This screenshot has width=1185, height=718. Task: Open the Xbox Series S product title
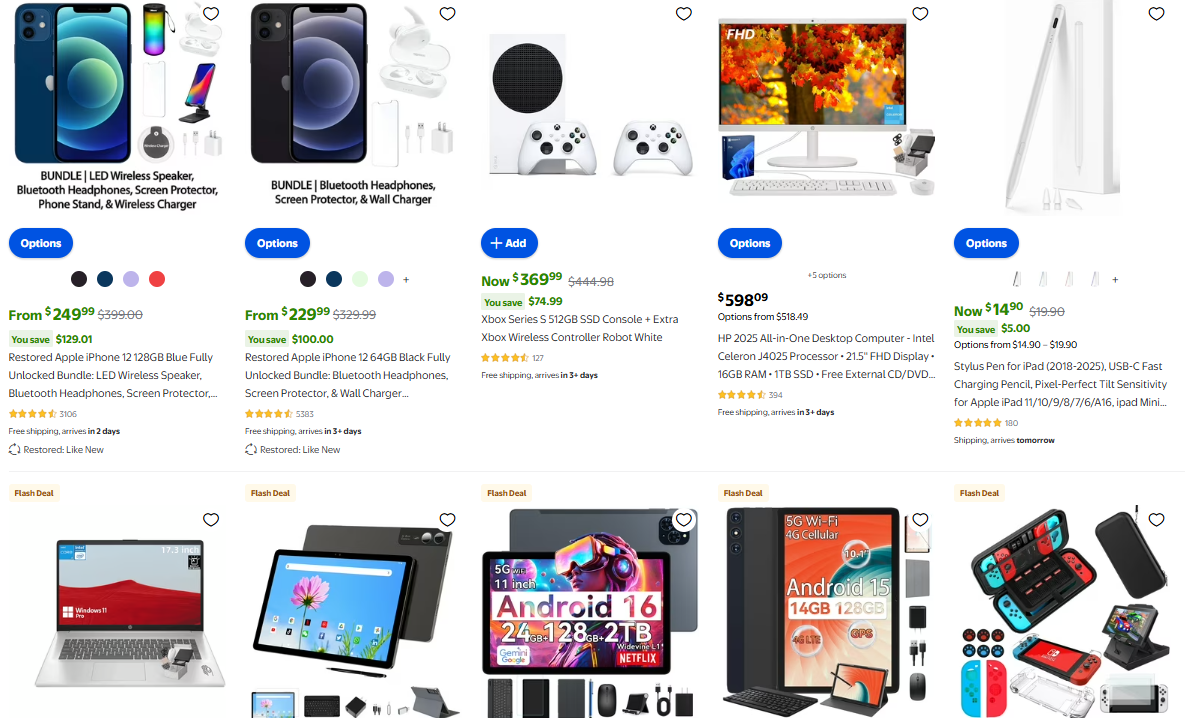(x=580, y=328)
